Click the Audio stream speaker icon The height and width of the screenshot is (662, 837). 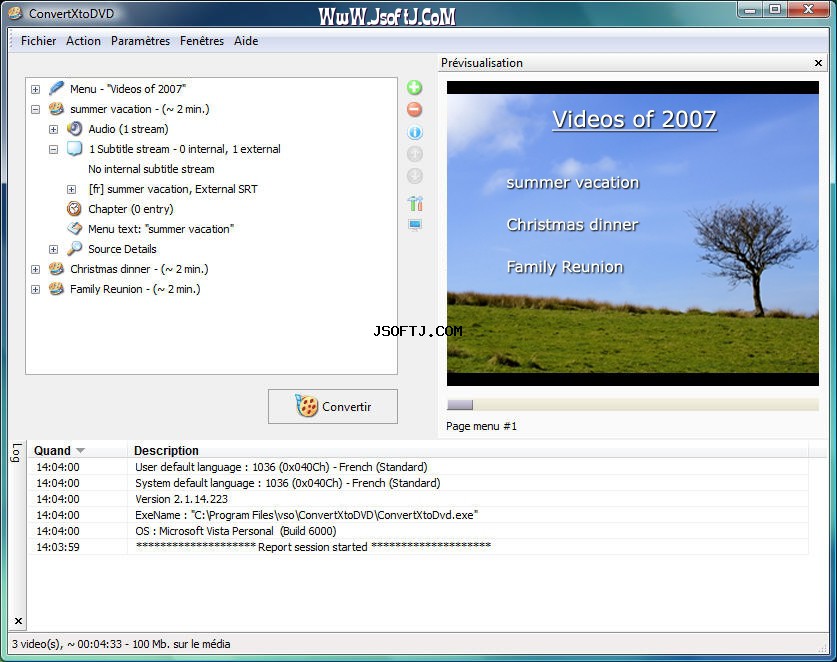click(x=74, y=129)
